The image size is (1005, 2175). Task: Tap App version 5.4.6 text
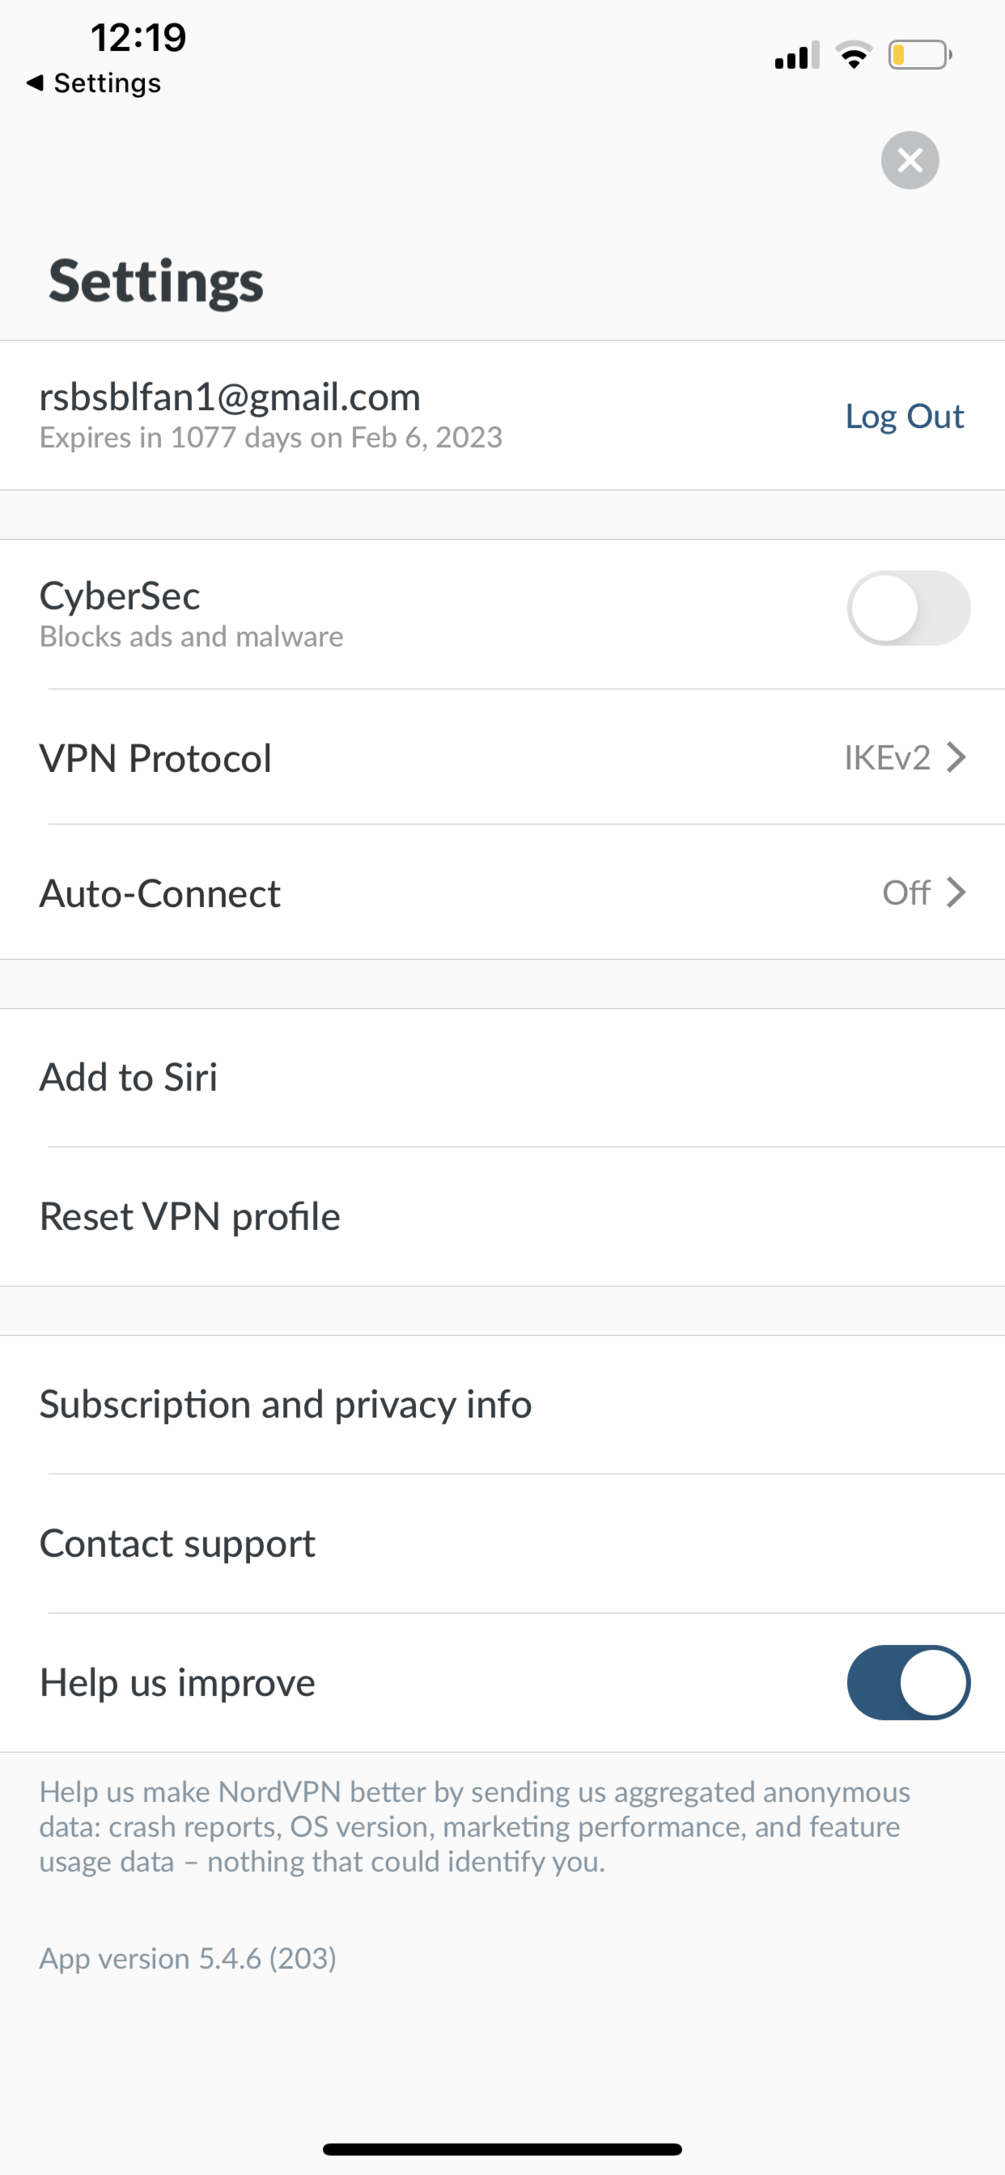tap(187, 1958)
